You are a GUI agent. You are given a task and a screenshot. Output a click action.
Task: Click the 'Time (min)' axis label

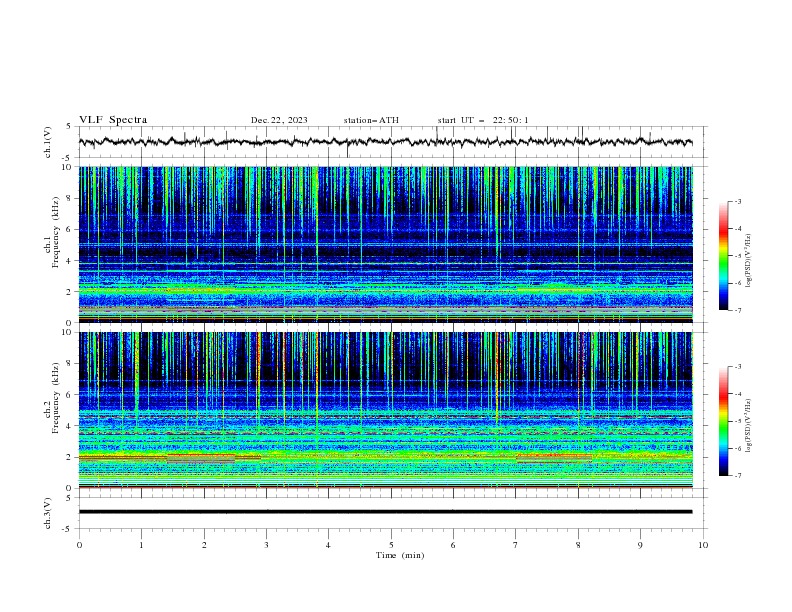pos(400,555)
